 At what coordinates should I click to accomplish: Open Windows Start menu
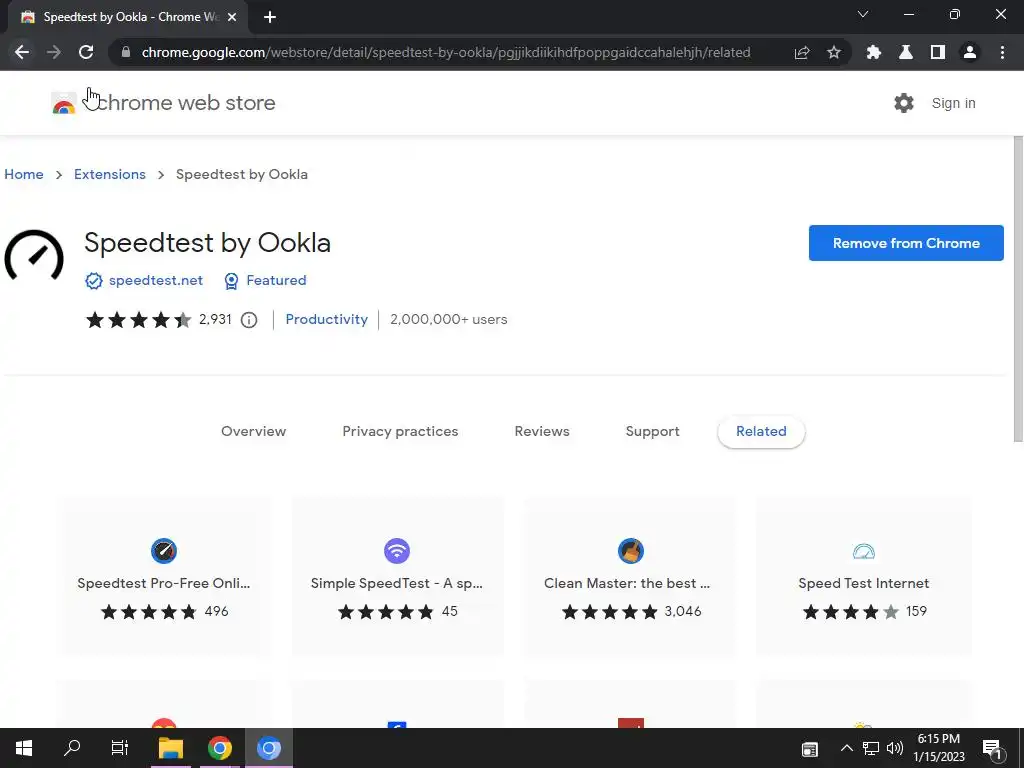click(24, 748)
